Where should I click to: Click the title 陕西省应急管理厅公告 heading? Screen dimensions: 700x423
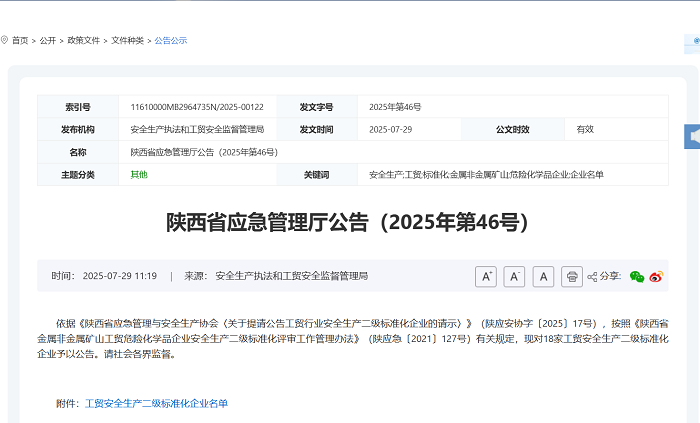tap(347, 222)
